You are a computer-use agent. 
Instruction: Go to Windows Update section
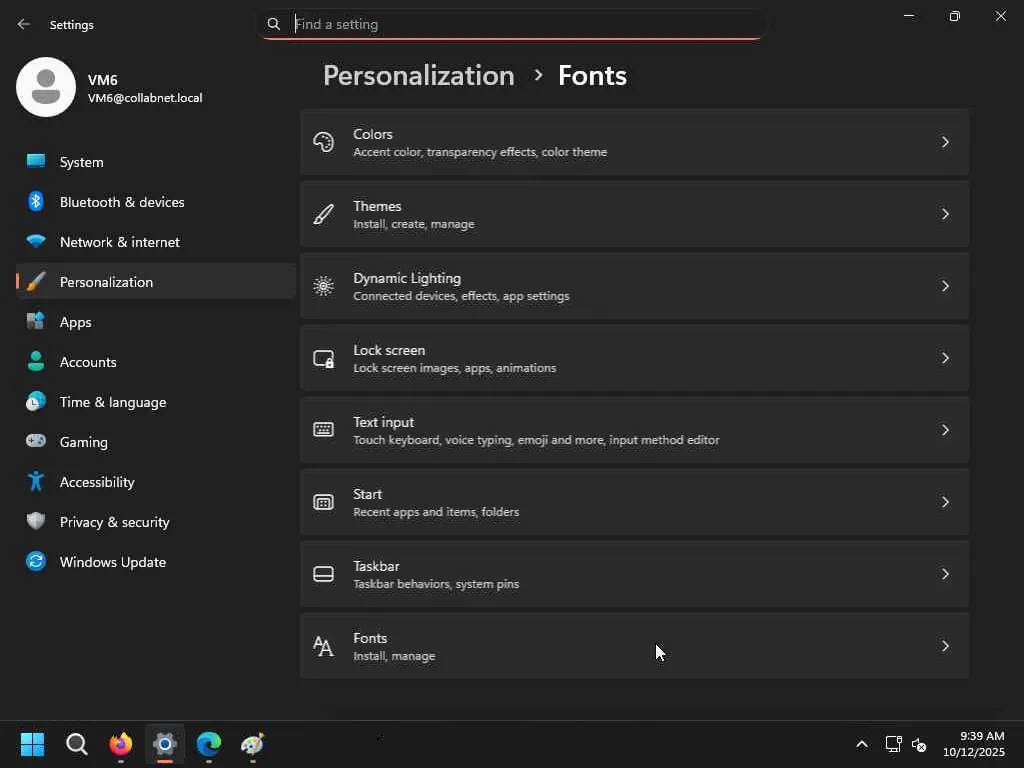pos(113,562)
